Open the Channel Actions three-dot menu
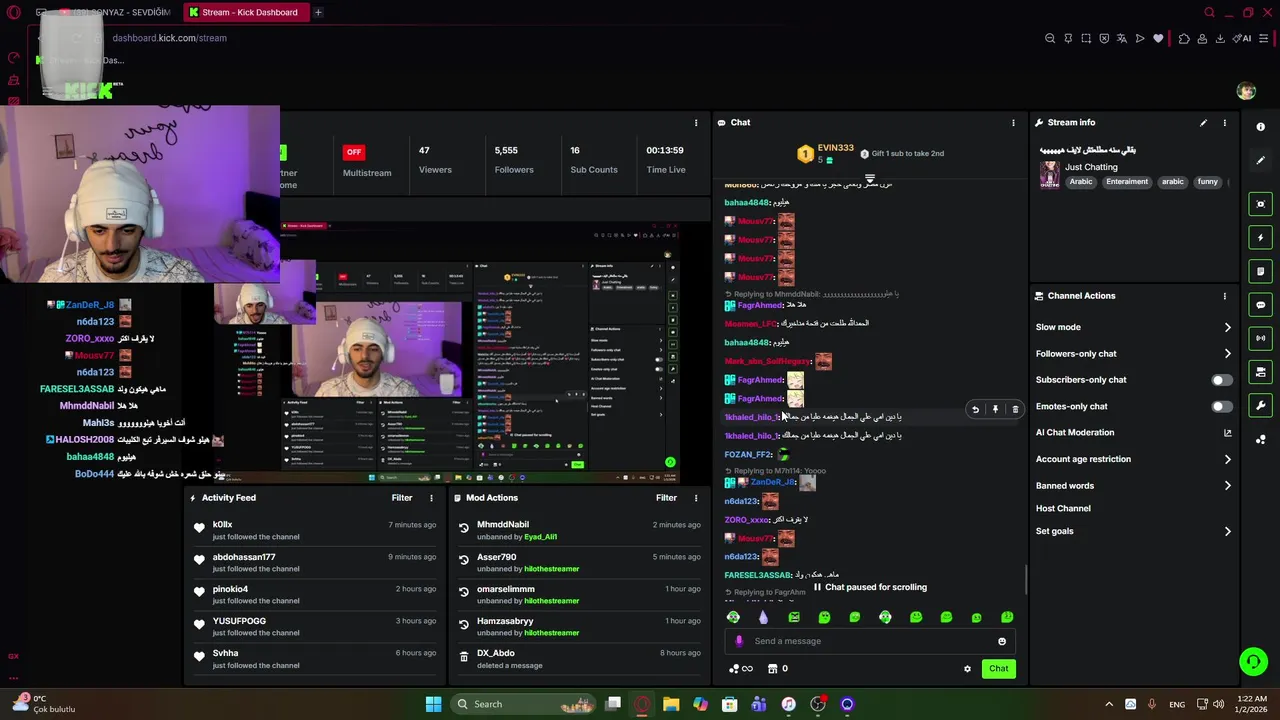This screenshot has height=720, width=1280. (1225, 296)
